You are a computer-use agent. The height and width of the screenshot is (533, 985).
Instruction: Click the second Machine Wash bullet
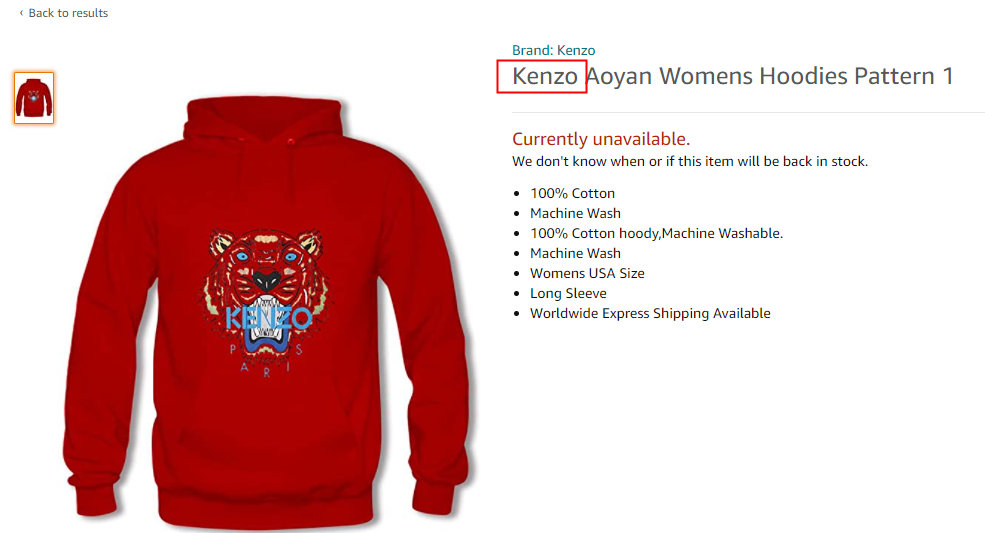coord(575,253)
